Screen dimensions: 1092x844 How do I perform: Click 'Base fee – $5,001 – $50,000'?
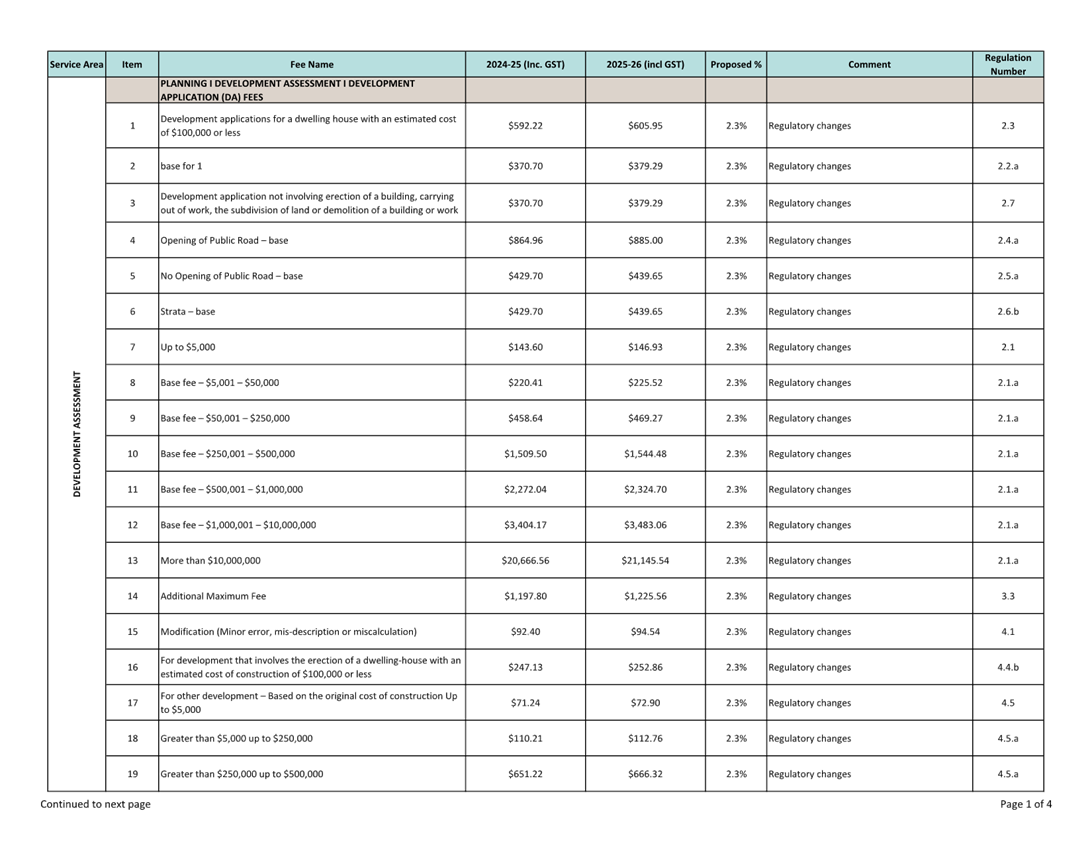point(219,382)
